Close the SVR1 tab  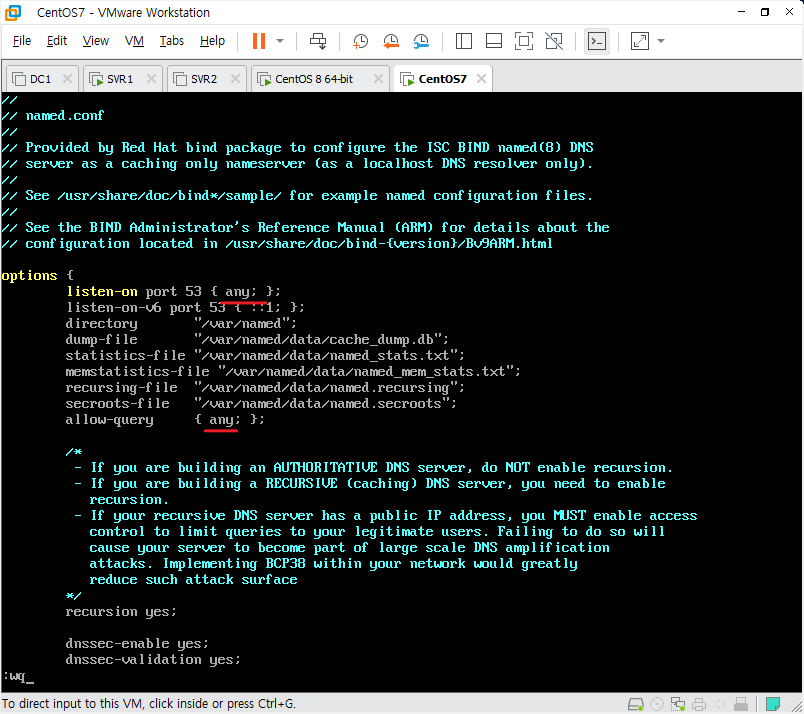point(151,78)
